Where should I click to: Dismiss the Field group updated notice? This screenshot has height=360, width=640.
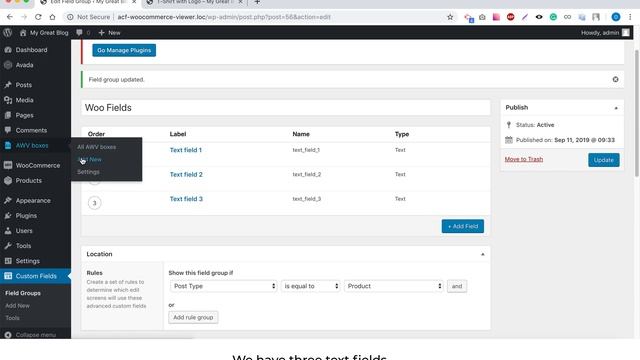[x=616, y=79]
